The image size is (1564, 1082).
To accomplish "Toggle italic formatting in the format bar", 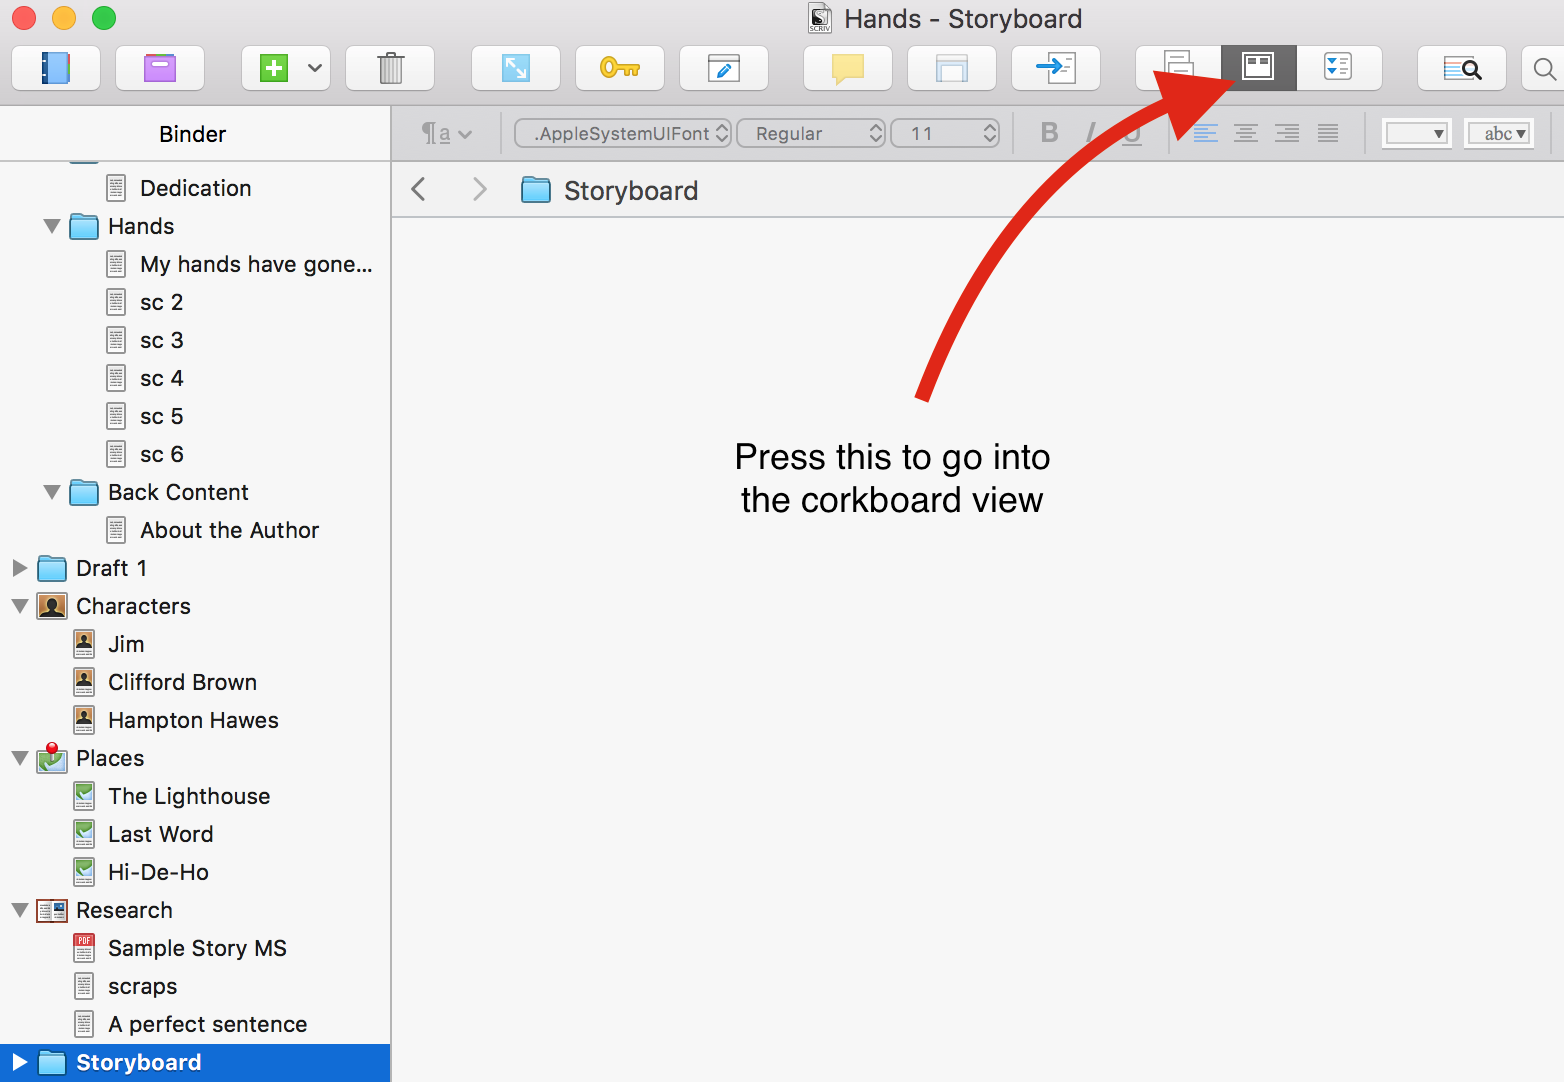I will pyautogui.click(x=1089, y=133).
